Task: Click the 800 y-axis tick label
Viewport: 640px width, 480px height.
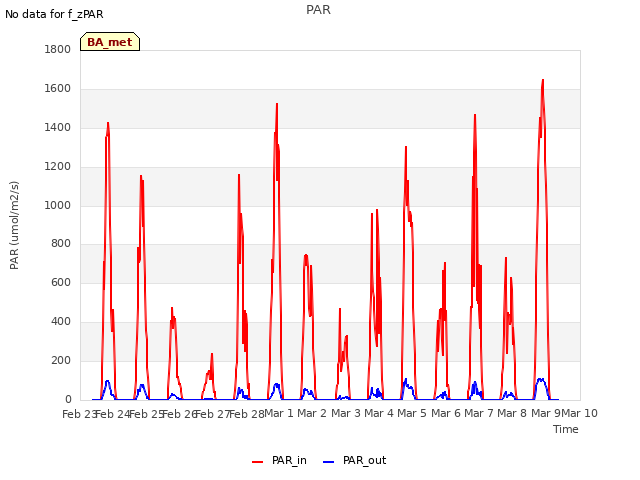Action: [x=61, y=244]
